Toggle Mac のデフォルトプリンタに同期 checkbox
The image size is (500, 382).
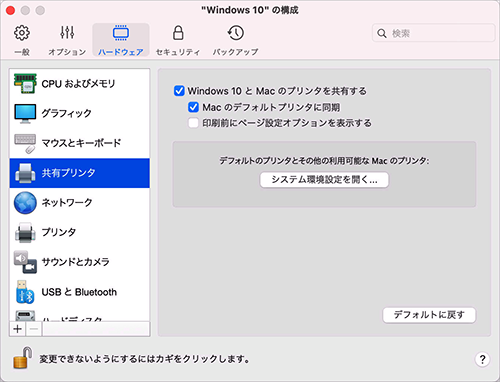(x=193, y=107)
